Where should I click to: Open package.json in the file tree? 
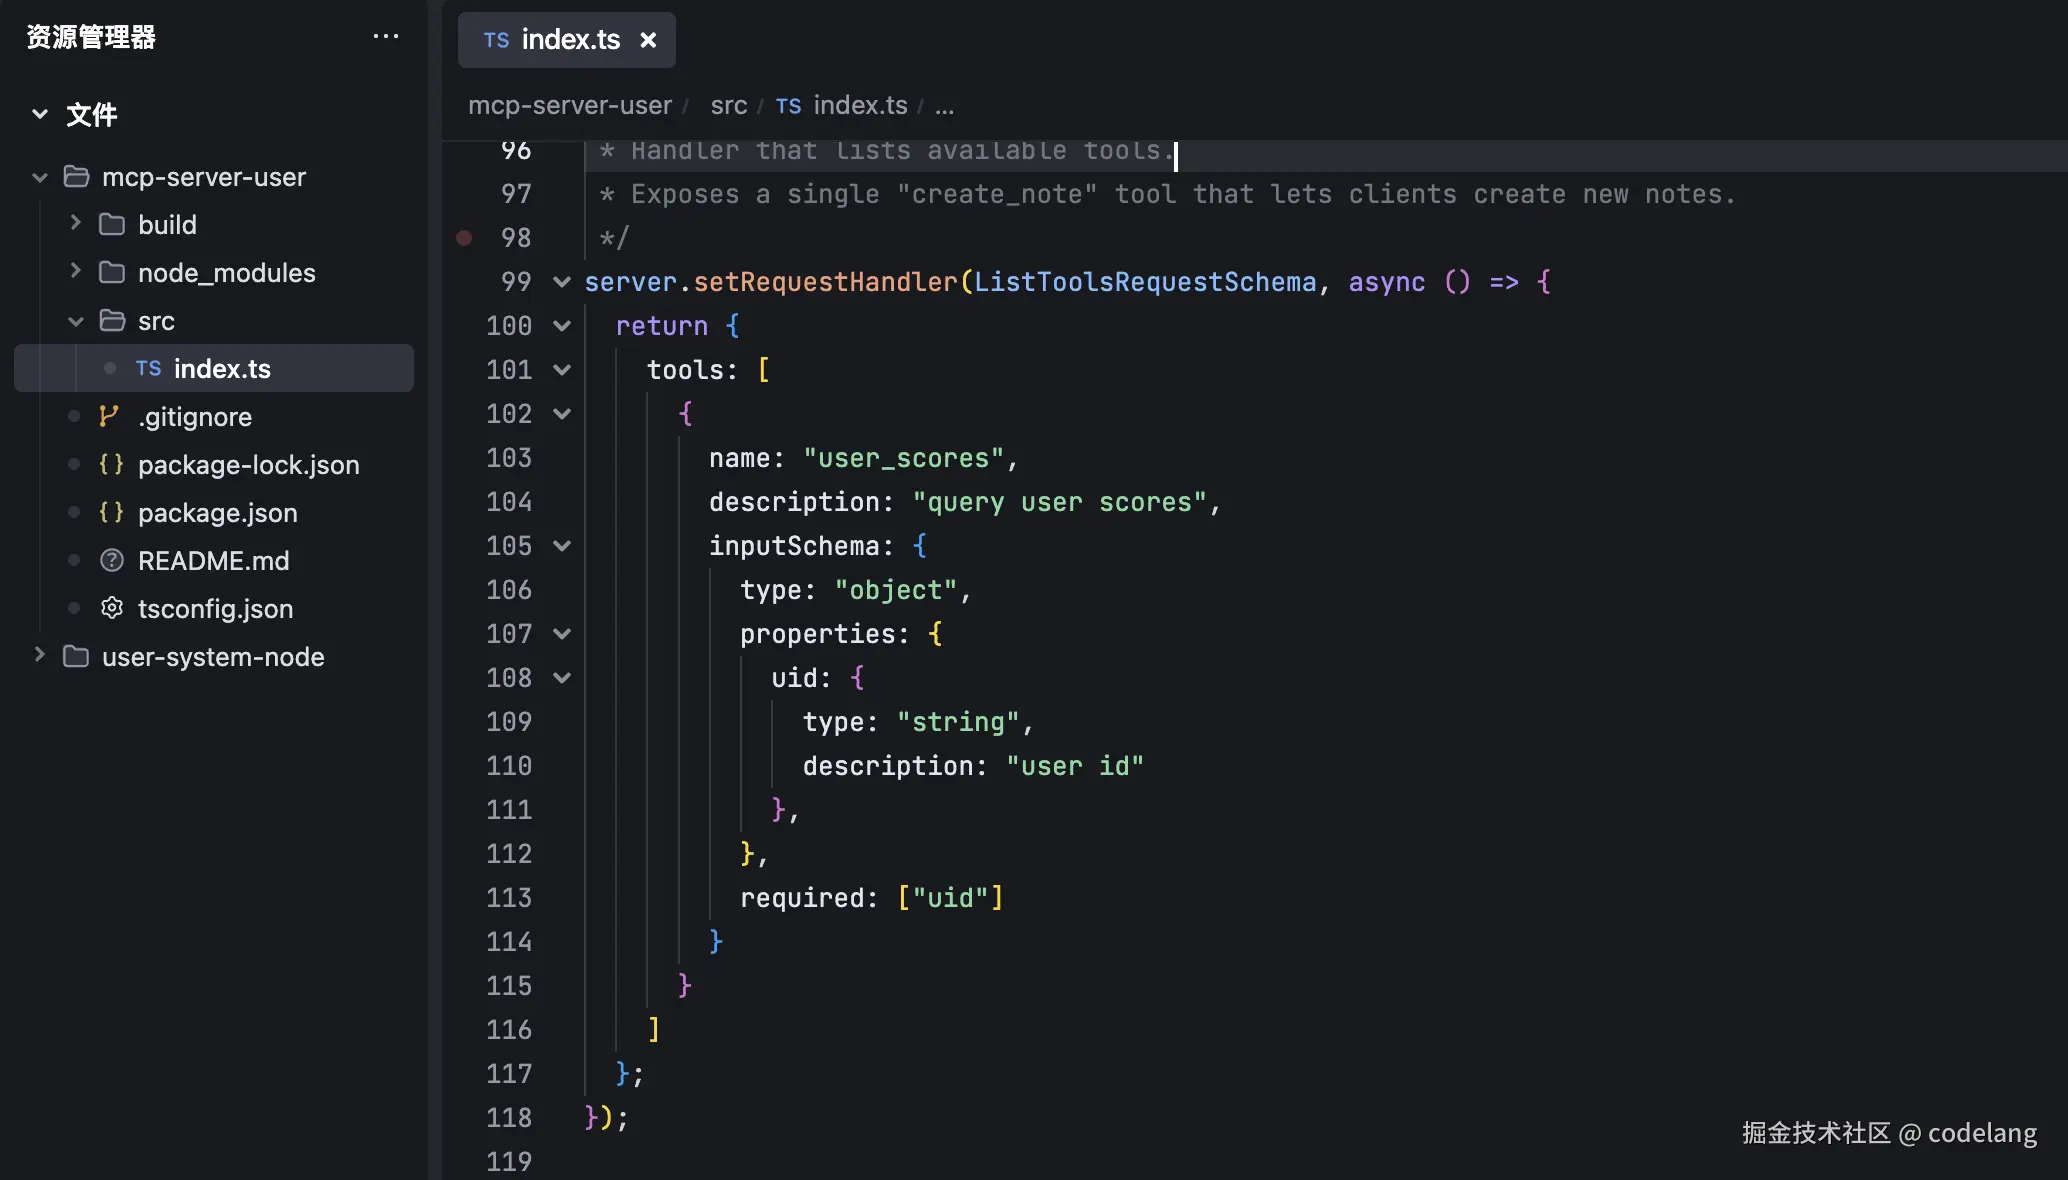pos(217,512)
